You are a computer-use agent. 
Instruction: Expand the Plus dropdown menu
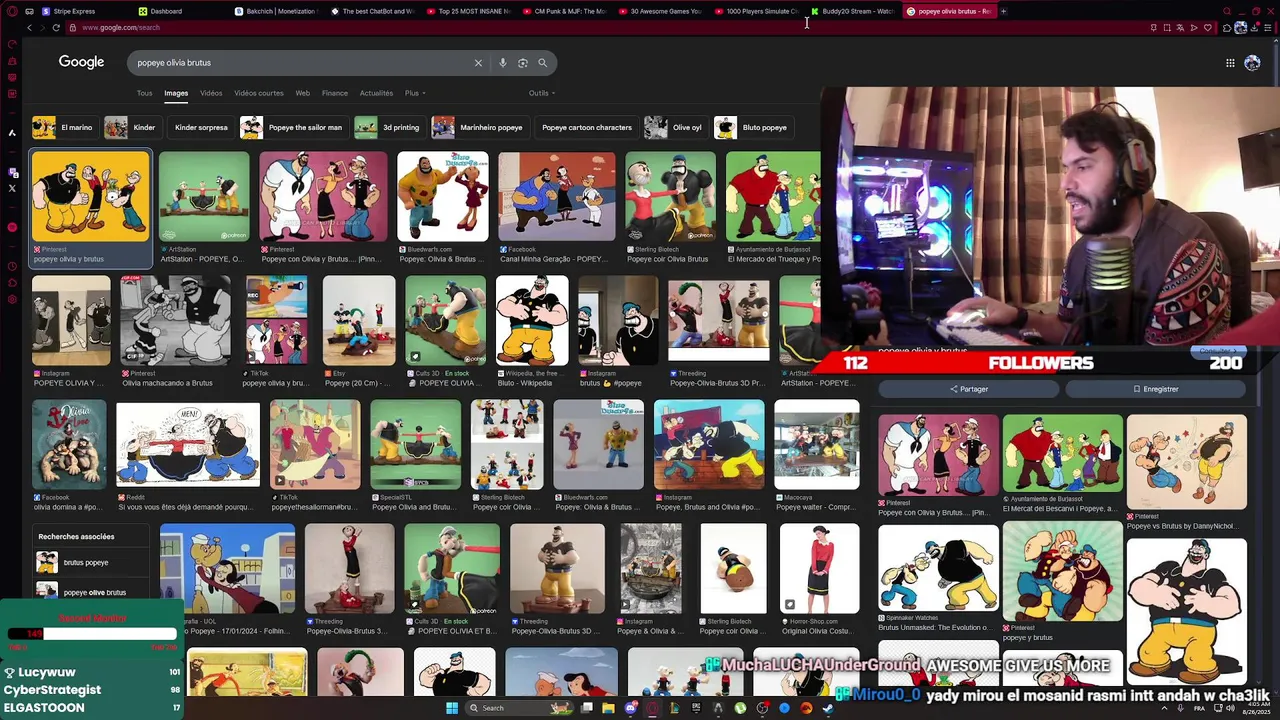pyautogui.click(x=414, y=93)
